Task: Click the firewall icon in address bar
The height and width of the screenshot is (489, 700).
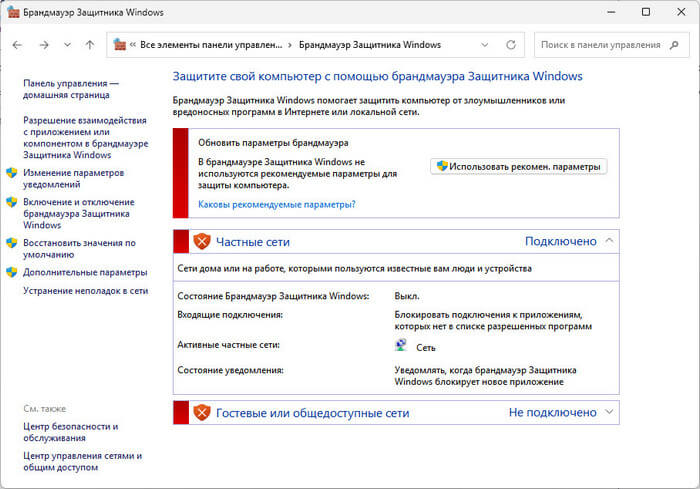Action: click(121, 45)
